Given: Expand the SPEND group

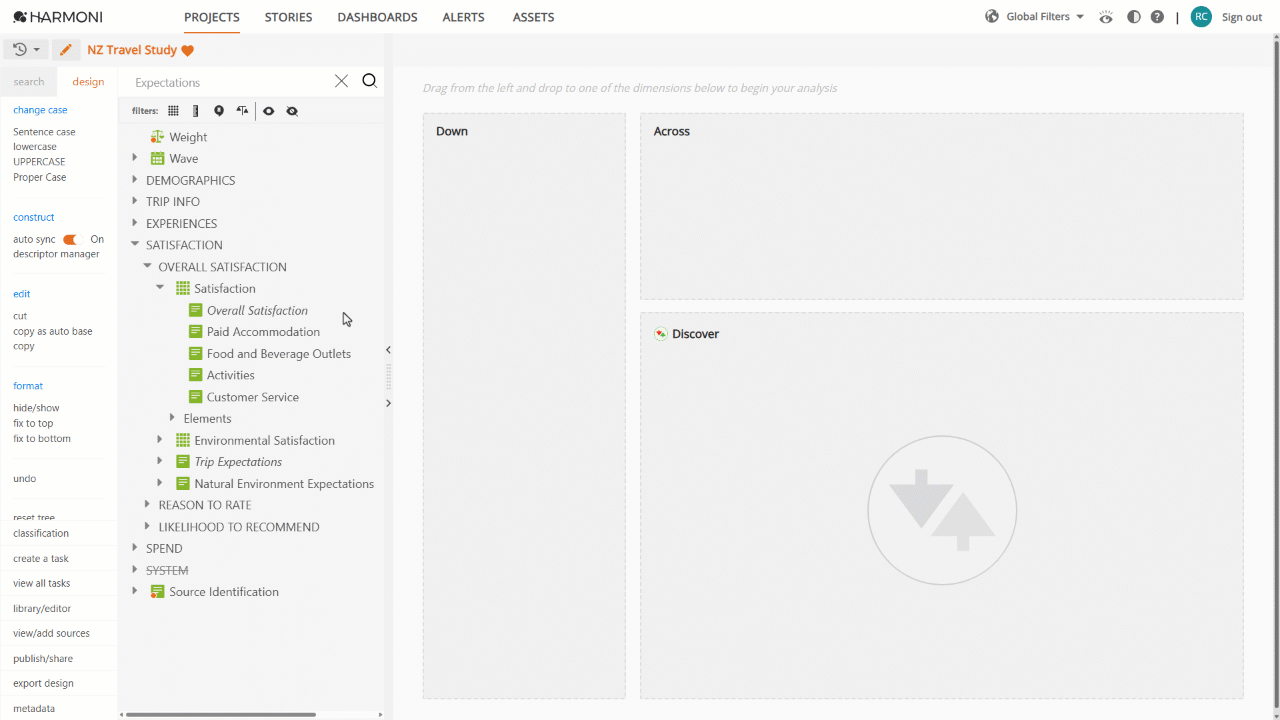Looking at the screenshot, I should [x=135, y=548].
